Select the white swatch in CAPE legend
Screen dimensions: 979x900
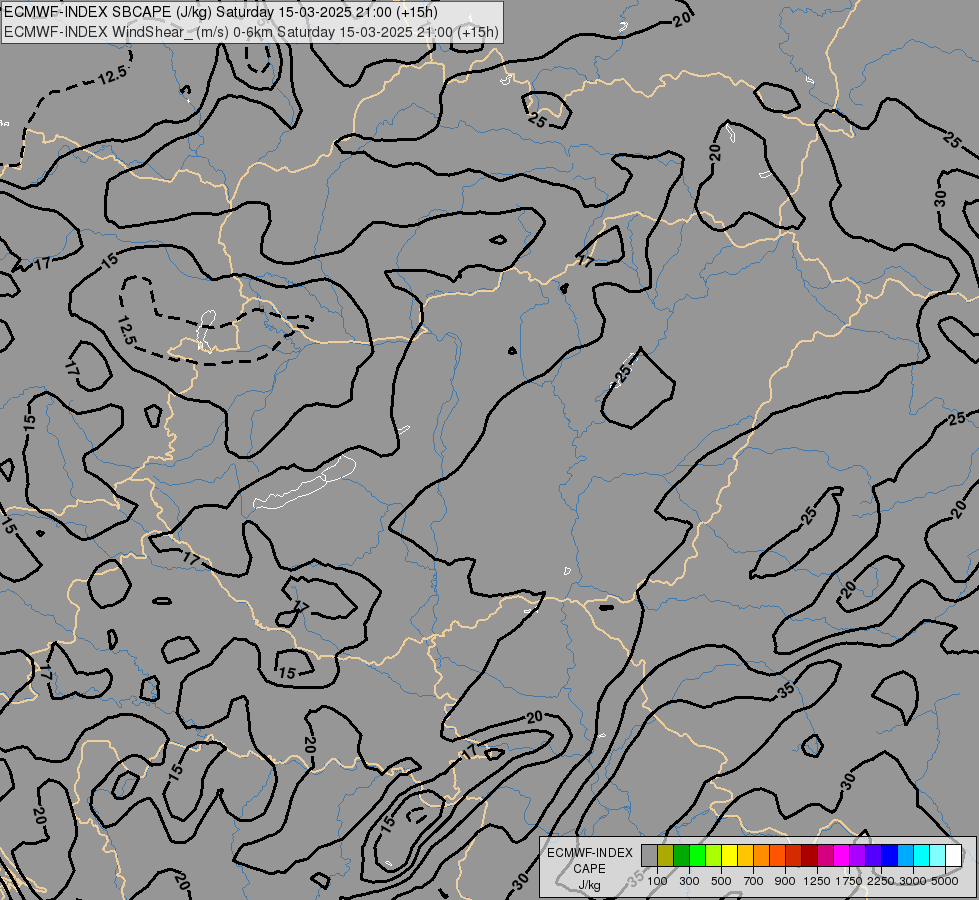pos(953,855)
